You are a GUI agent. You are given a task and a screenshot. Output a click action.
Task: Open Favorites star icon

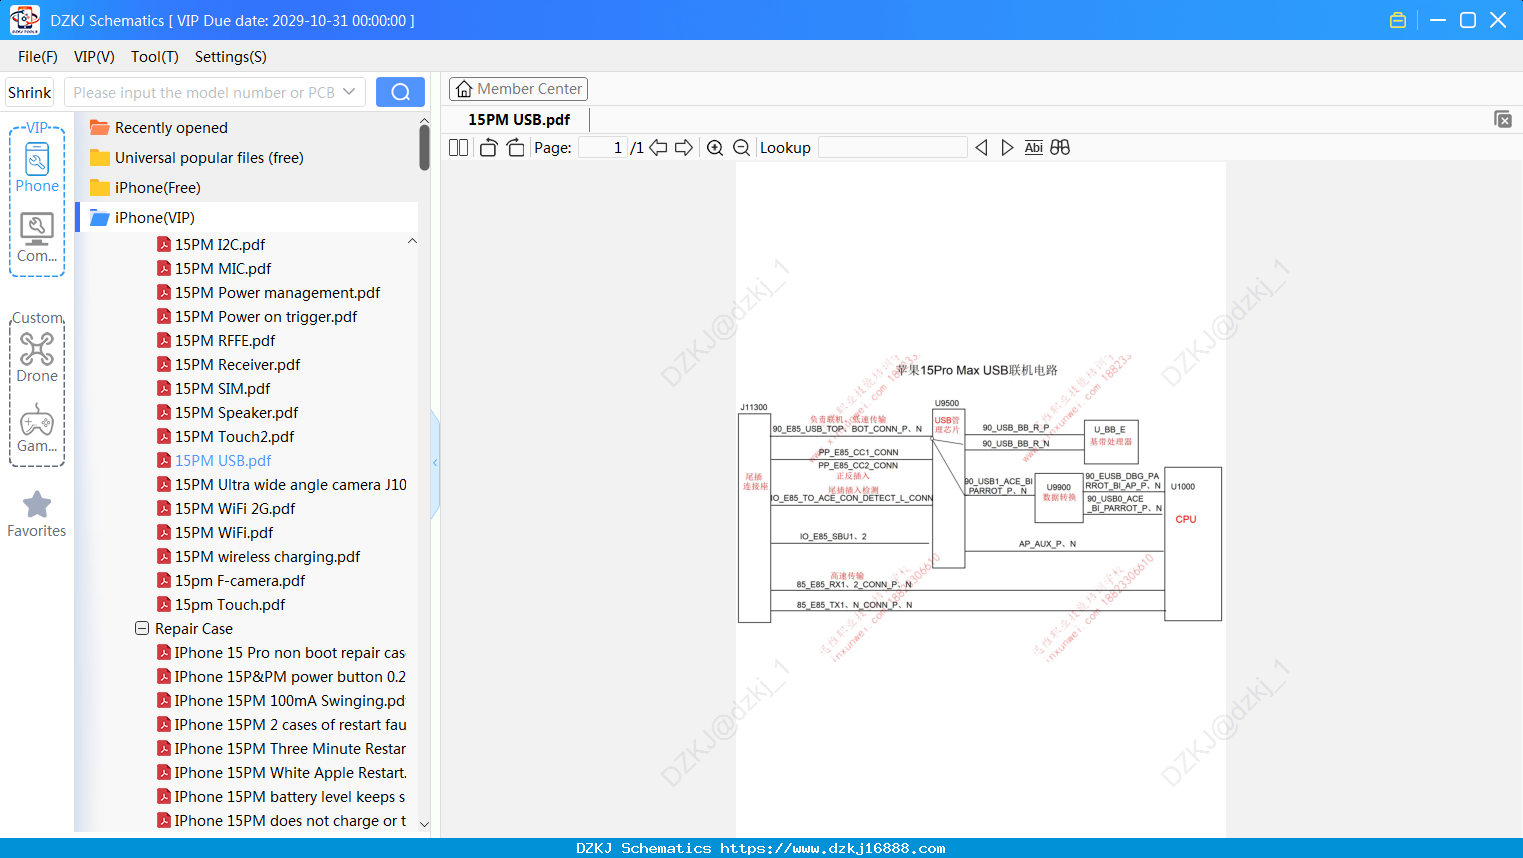point(37,514)
